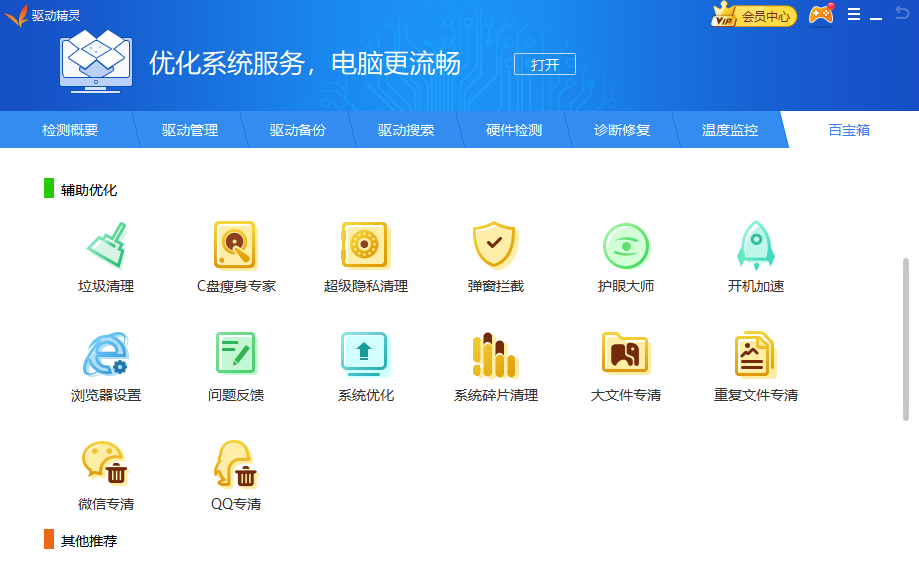This screenshot has height=578, width=919.
Task: Click the vertical scrollbar thumb
Action: (x=906, y=339)
